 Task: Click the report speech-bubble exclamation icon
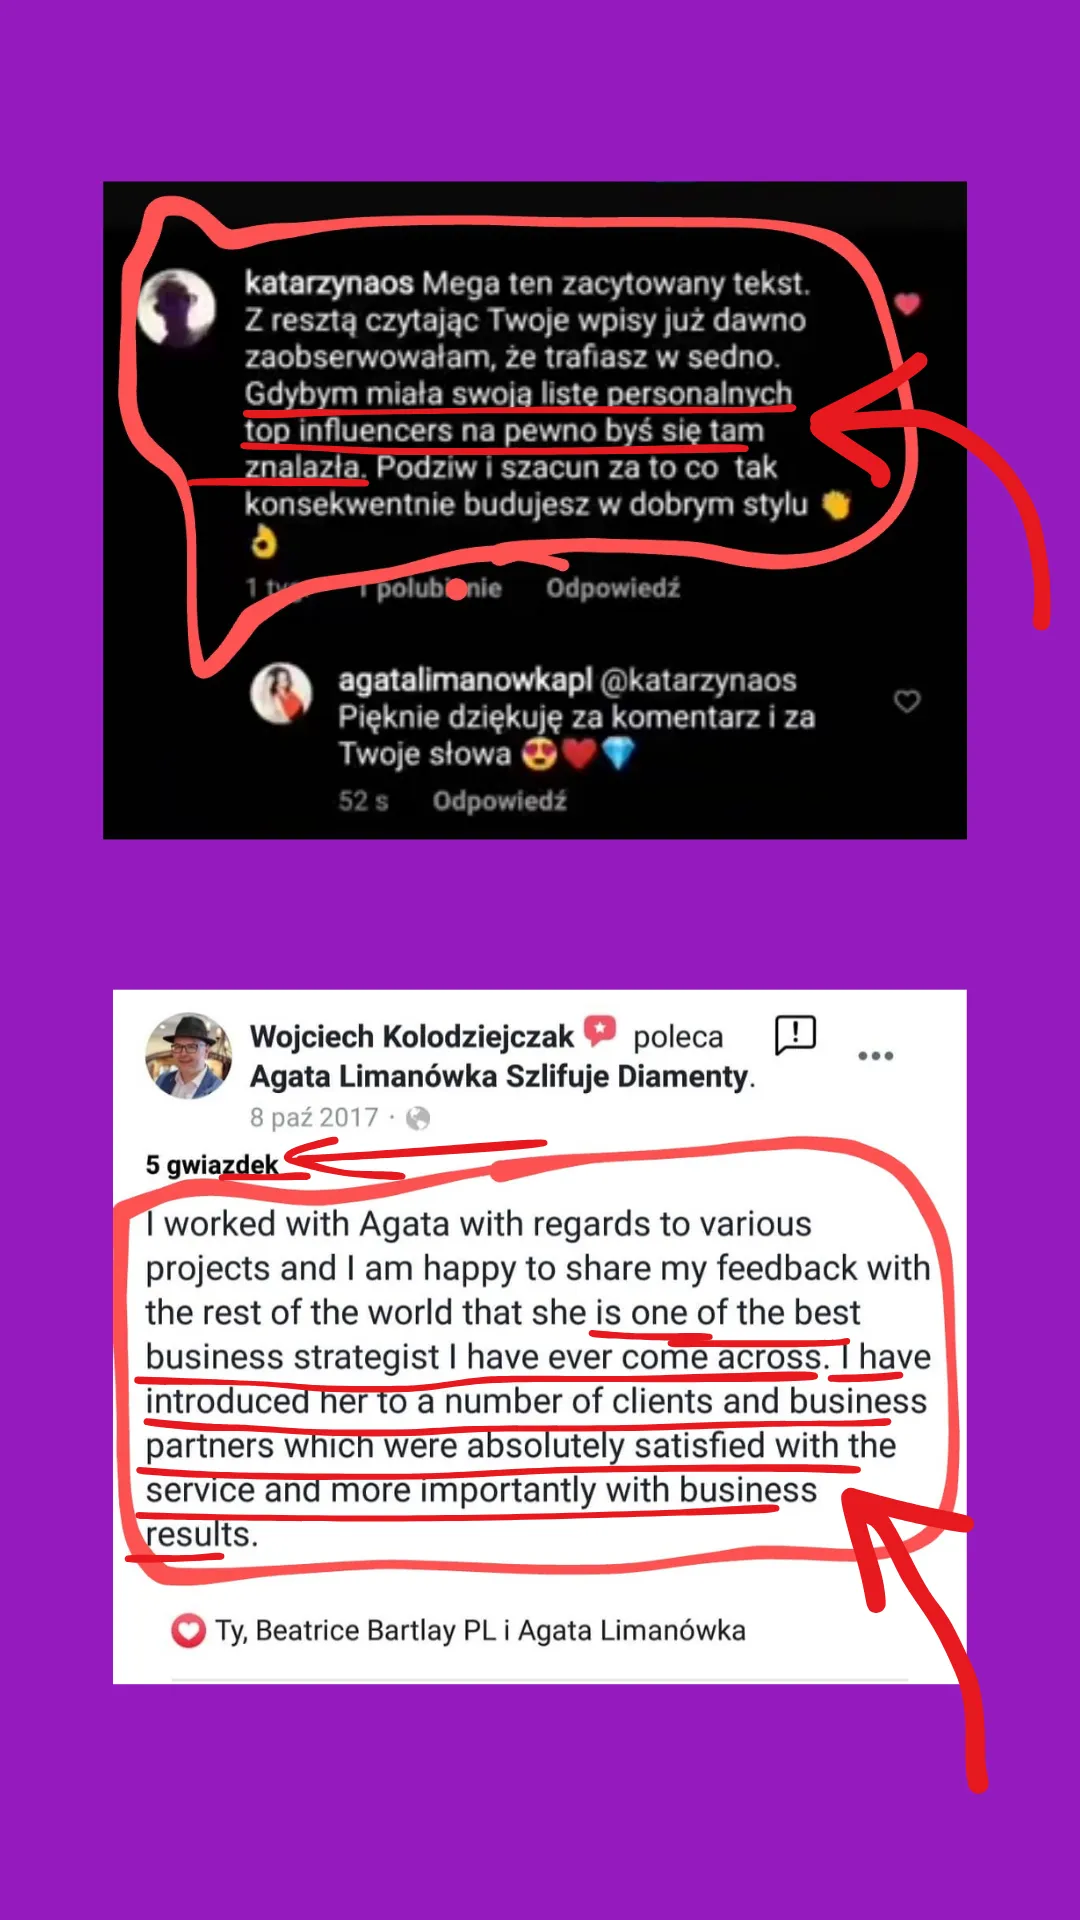click(x=796, y=1036)
